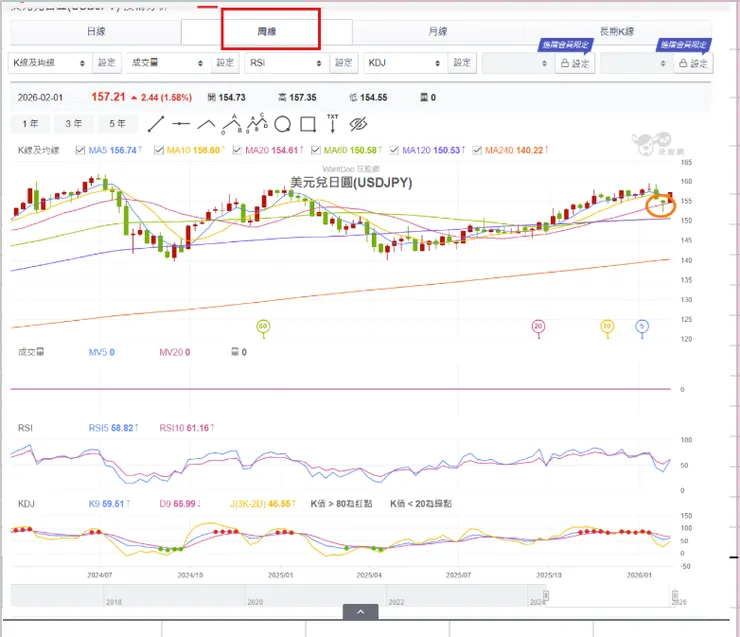Screen dimensions: 740x637
Task: Uncheck the MA240 moving average checkbox
Action: point(477,150)
